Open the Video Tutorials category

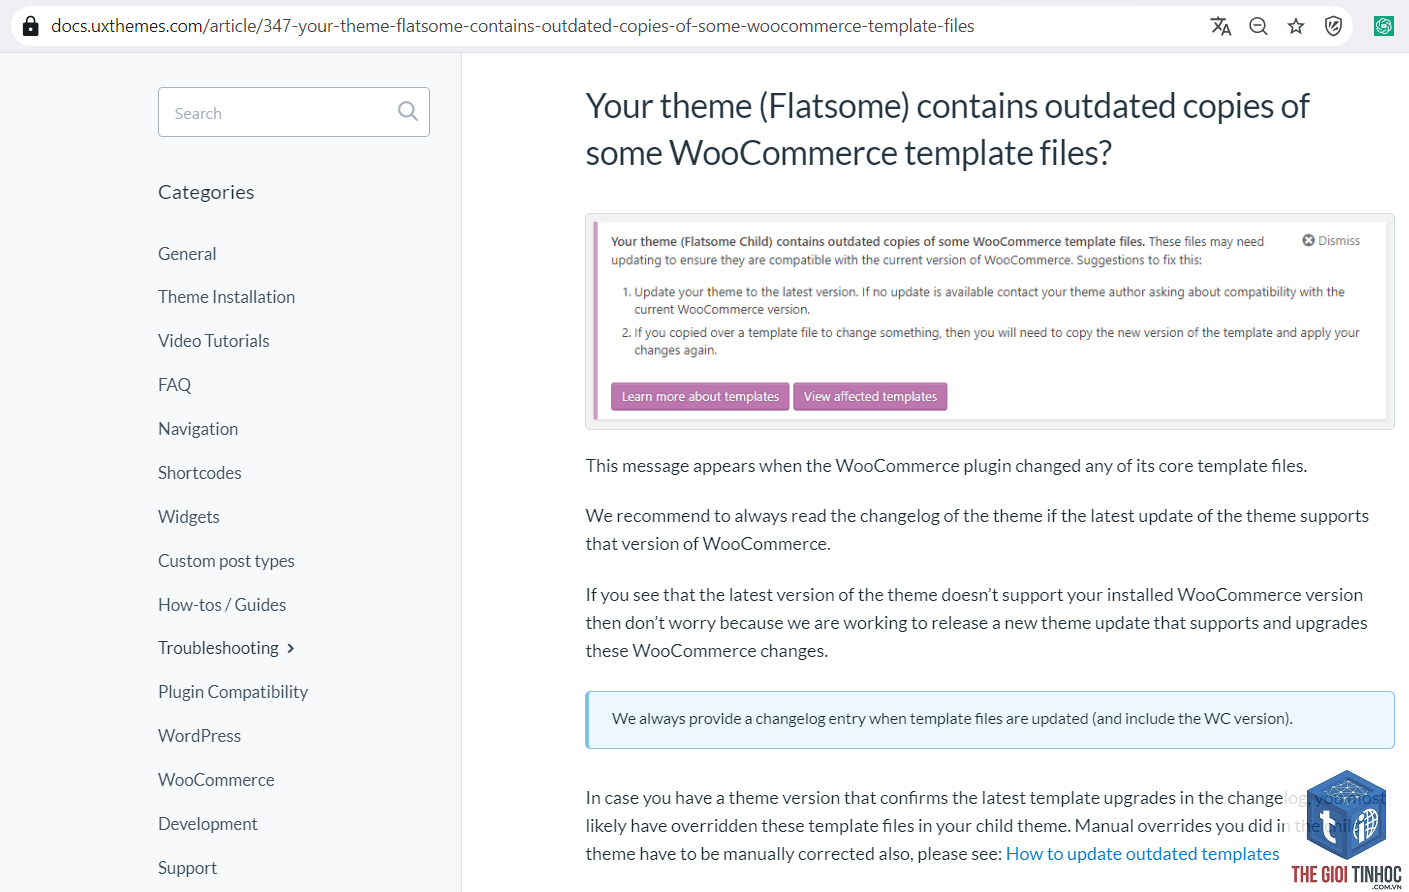tap(214, 341)
